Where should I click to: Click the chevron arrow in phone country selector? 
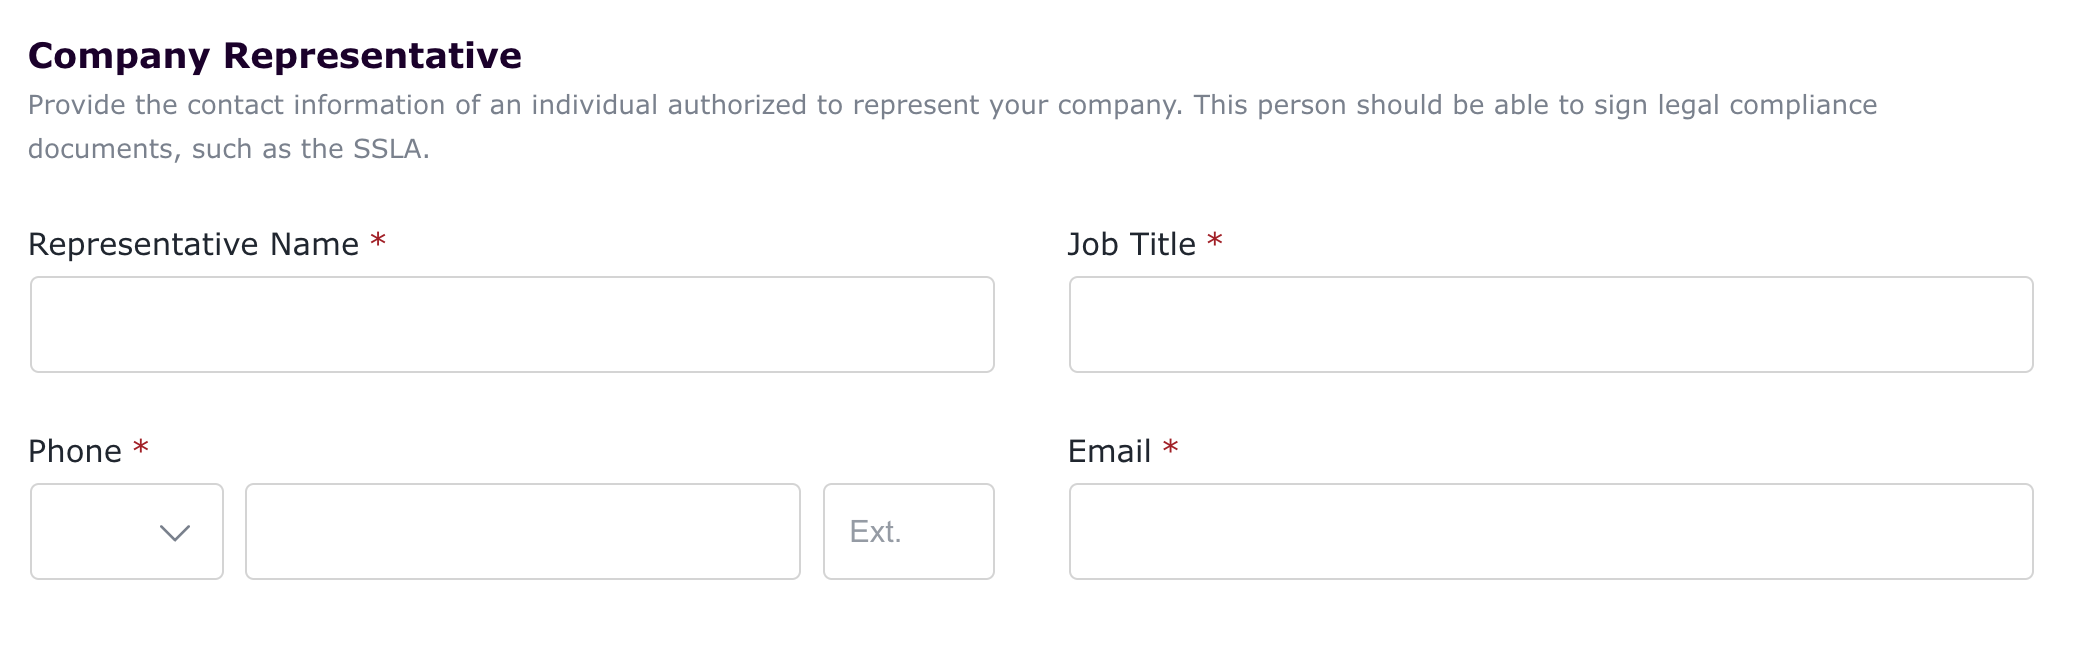click(x=175, y=533)
